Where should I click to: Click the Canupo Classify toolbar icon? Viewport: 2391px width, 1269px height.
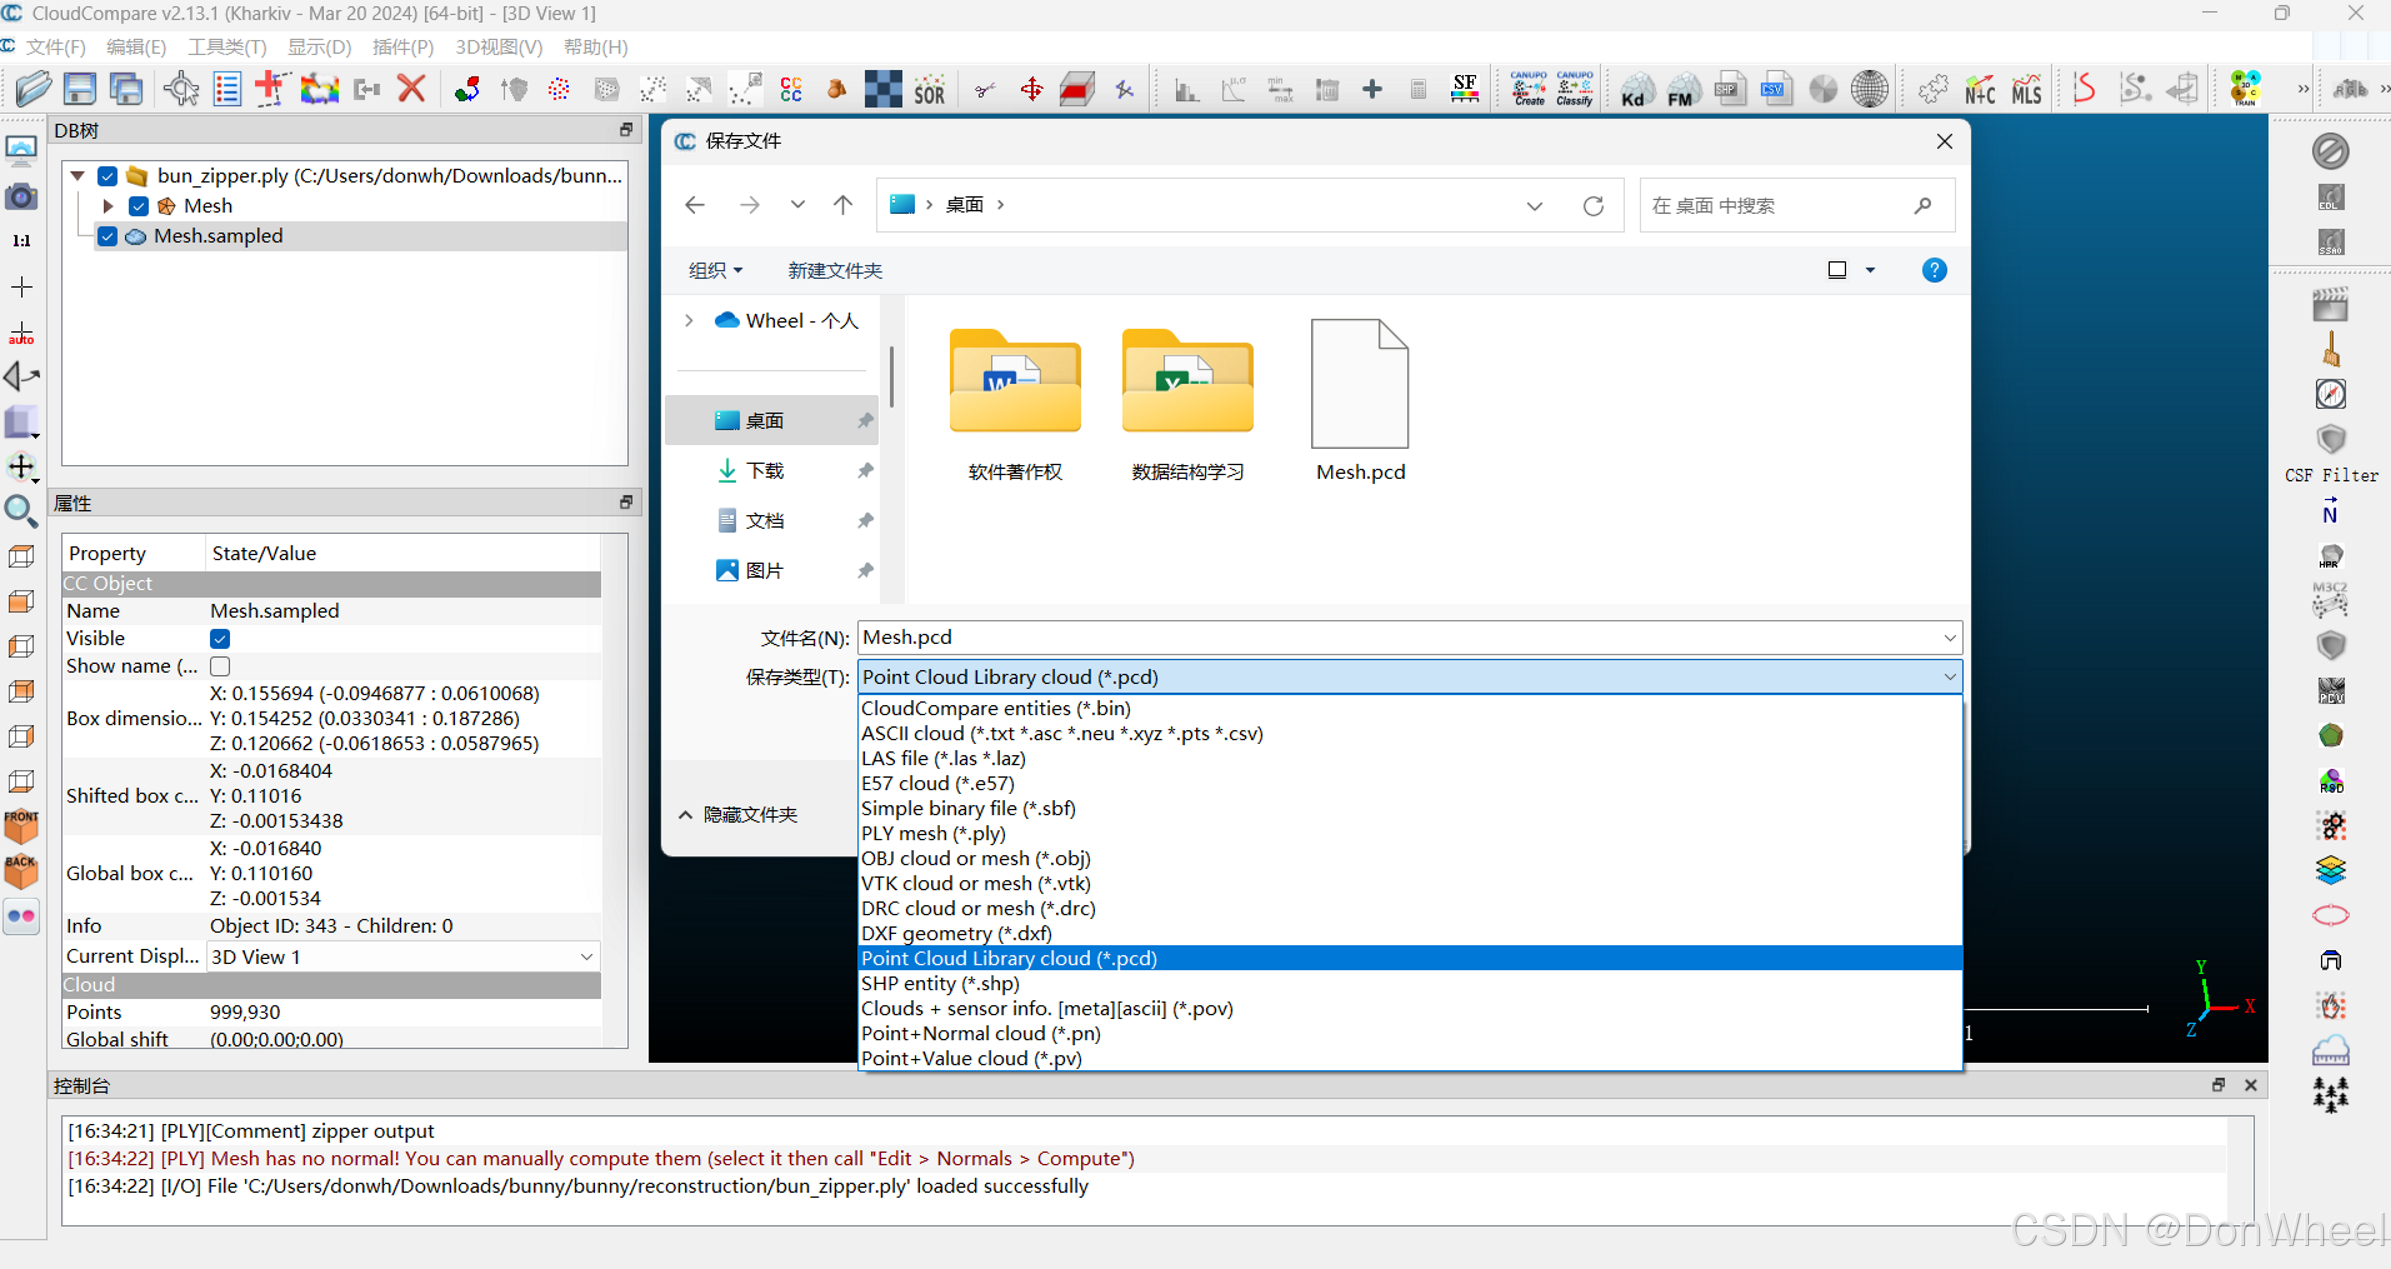(x=1574, y=89)
